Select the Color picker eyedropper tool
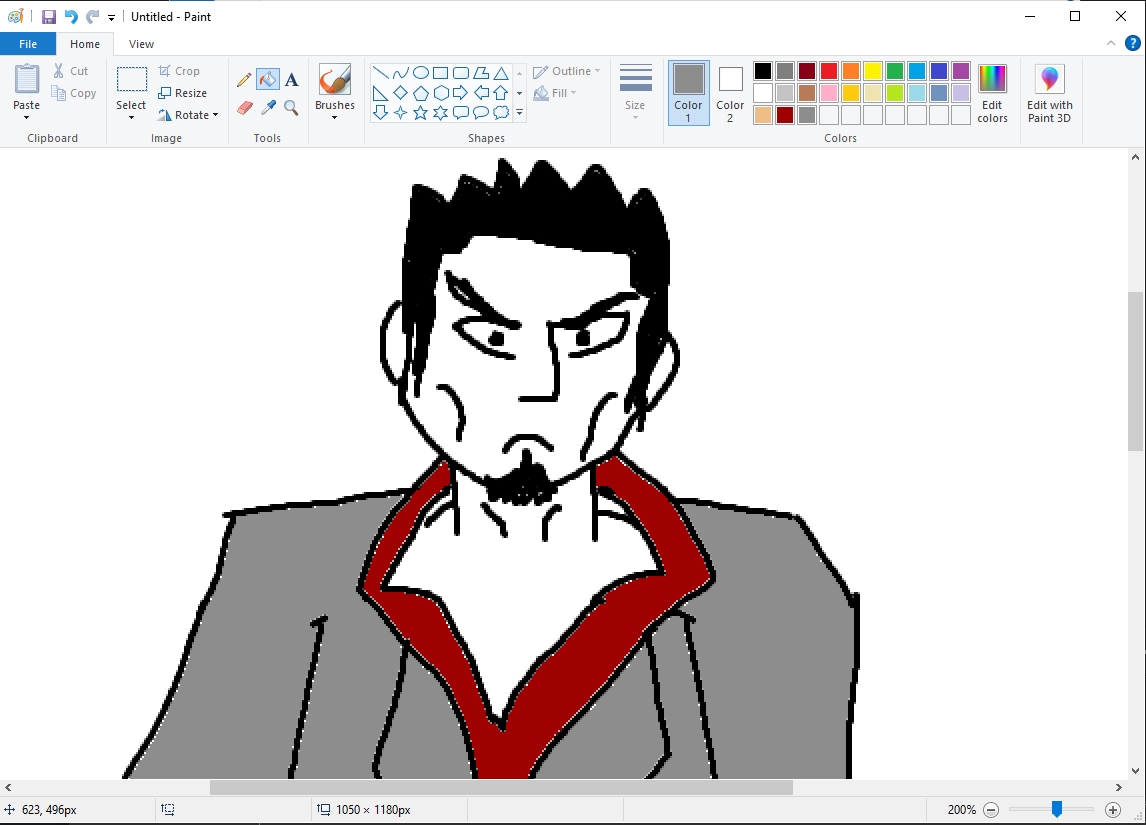 pos(267,108)
